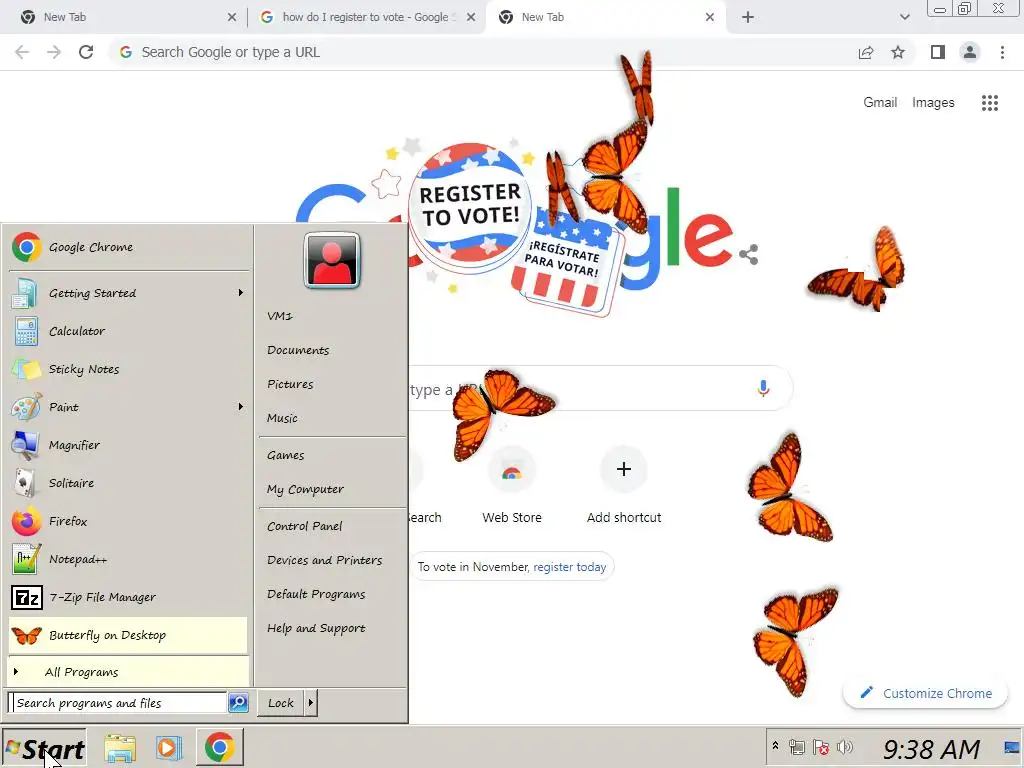Follow 'register today' link
Image resolution: width=1024 pixels, height=768 pixels.
569,567
